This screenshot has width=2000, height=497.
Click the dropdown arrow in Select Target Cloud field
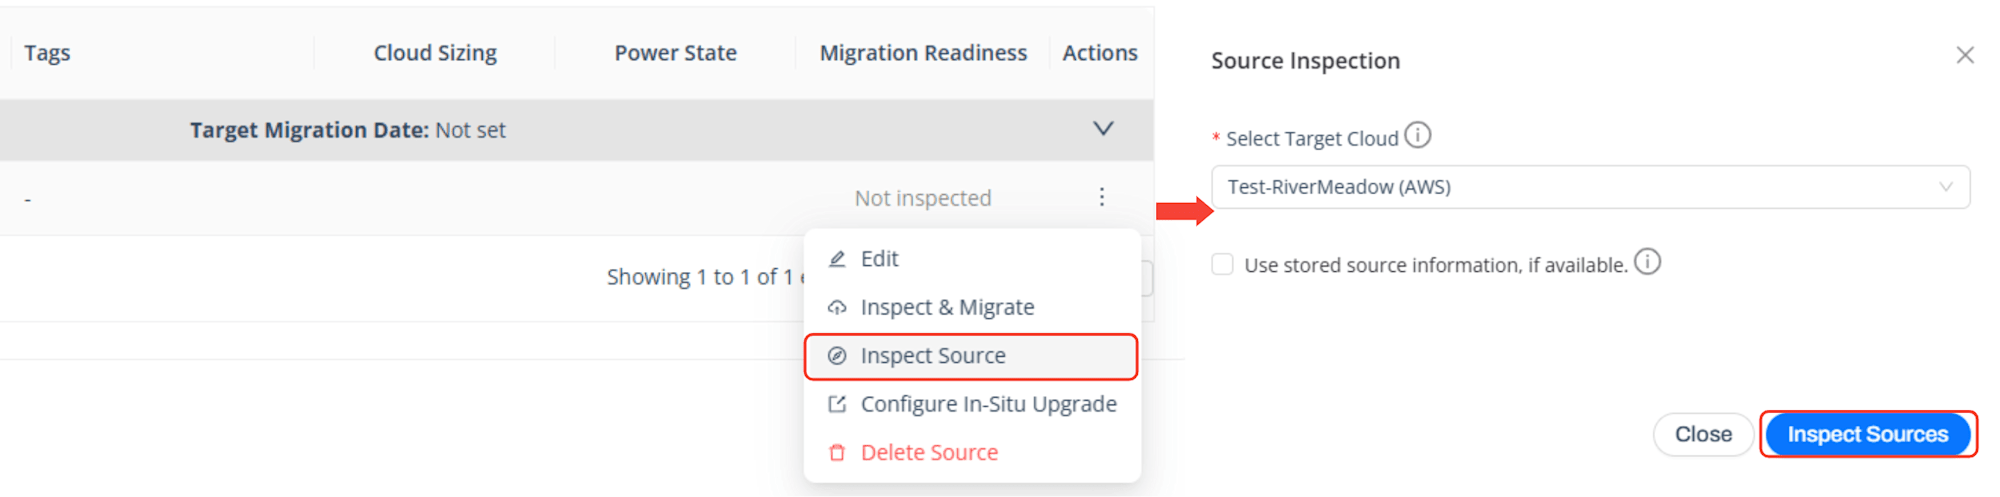(x=1945, y=187)
